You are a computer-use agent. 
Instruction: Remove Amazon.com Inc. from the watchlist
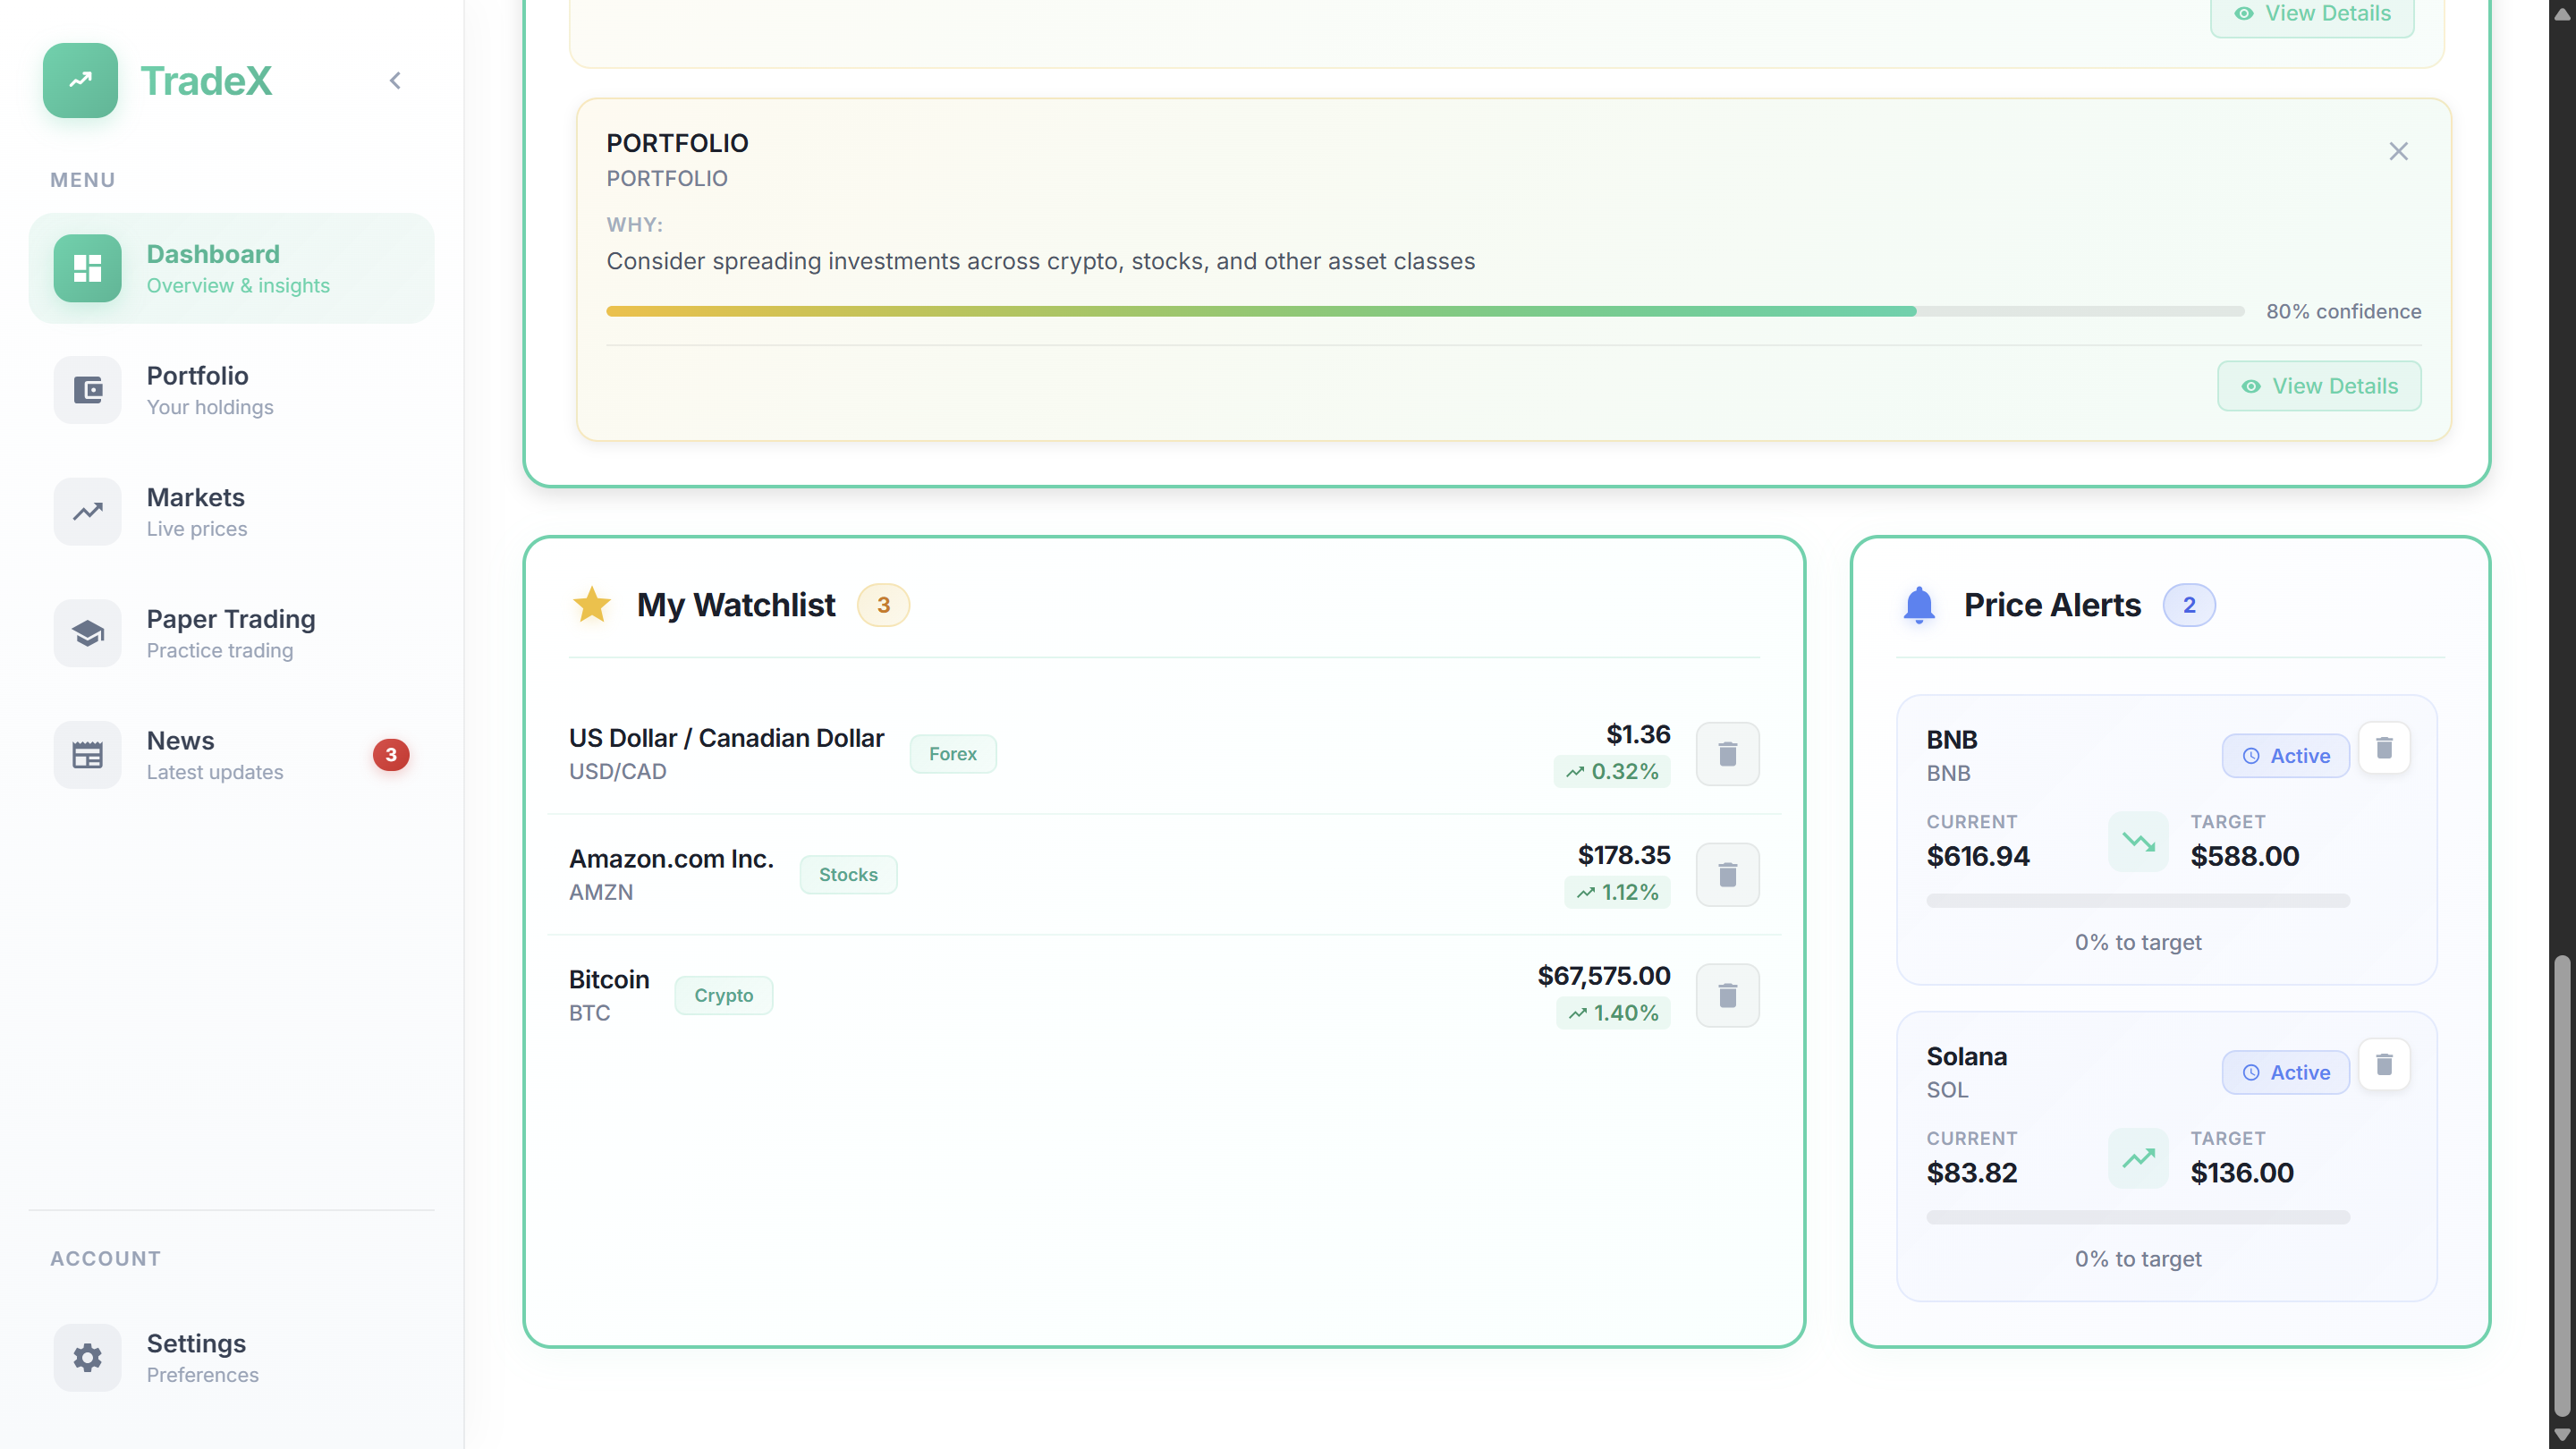1727,875
